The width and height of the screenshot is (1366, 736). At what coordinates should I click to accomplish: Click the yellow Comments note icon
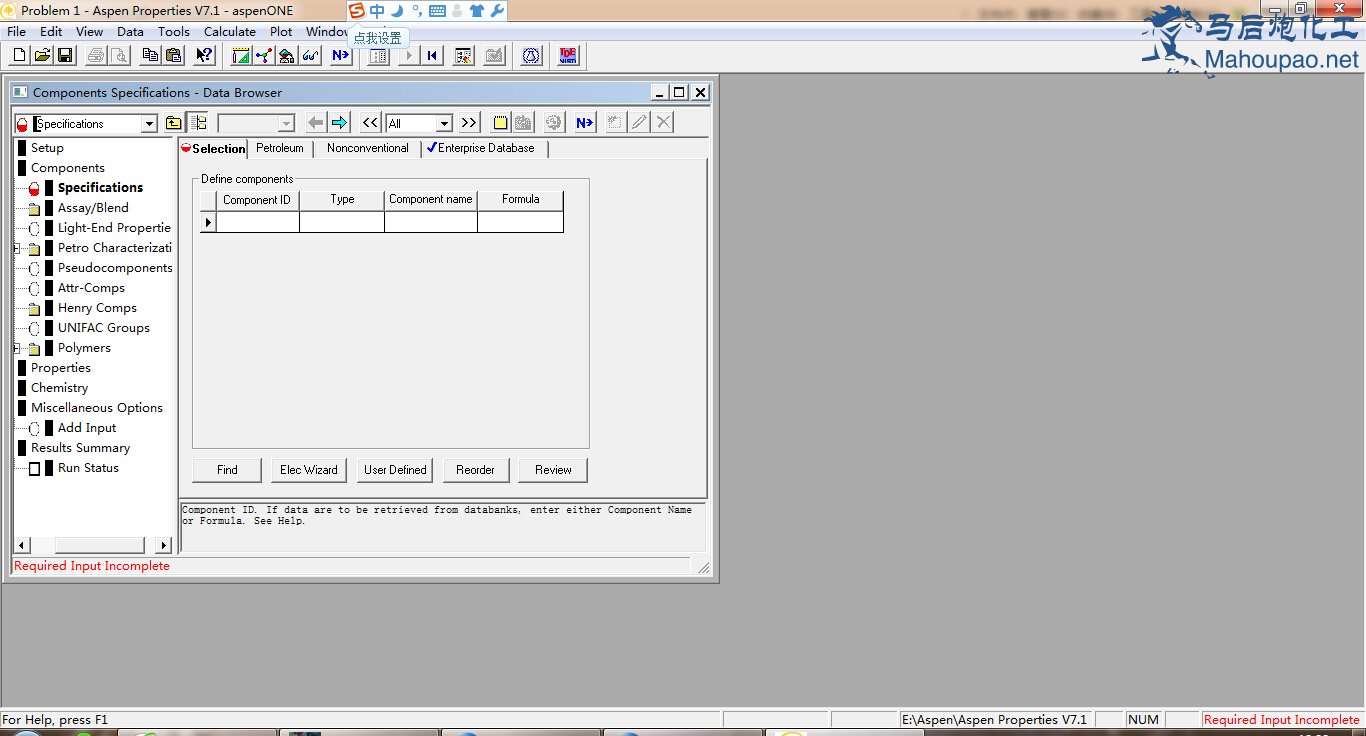[500, 123]
